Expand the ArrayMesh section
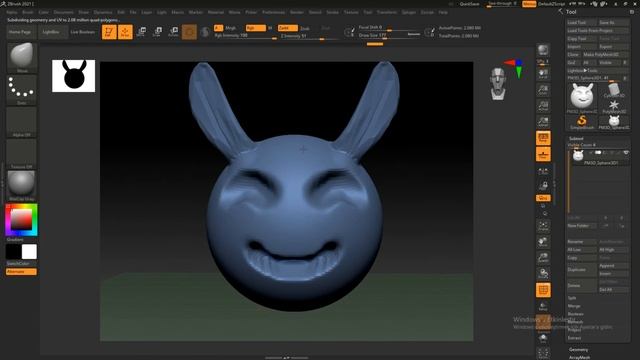Viewport: 640px width, 360px height. 580,357
